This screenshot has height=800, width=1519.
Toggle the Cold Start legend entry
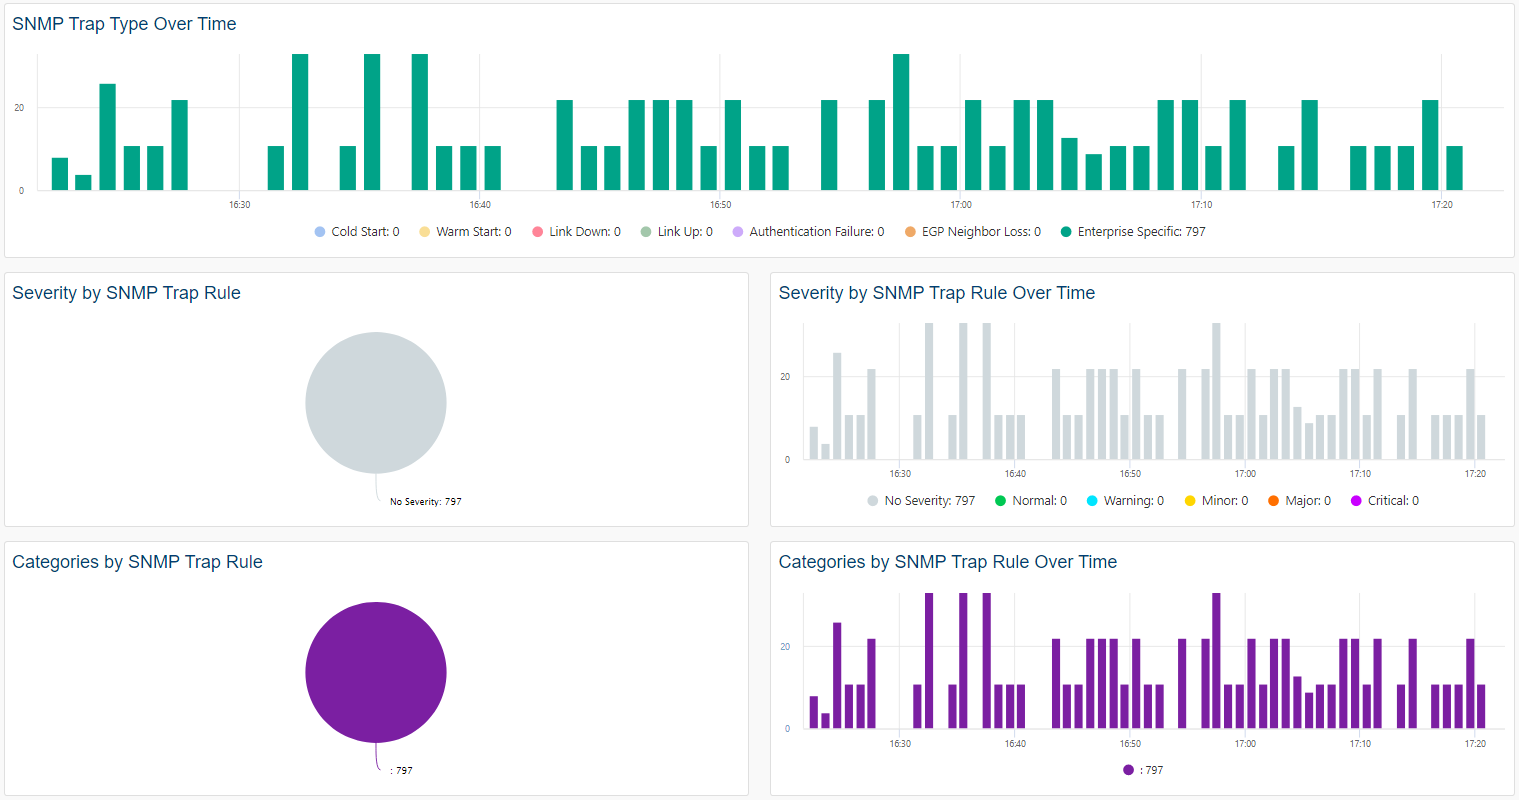[357, 232]
